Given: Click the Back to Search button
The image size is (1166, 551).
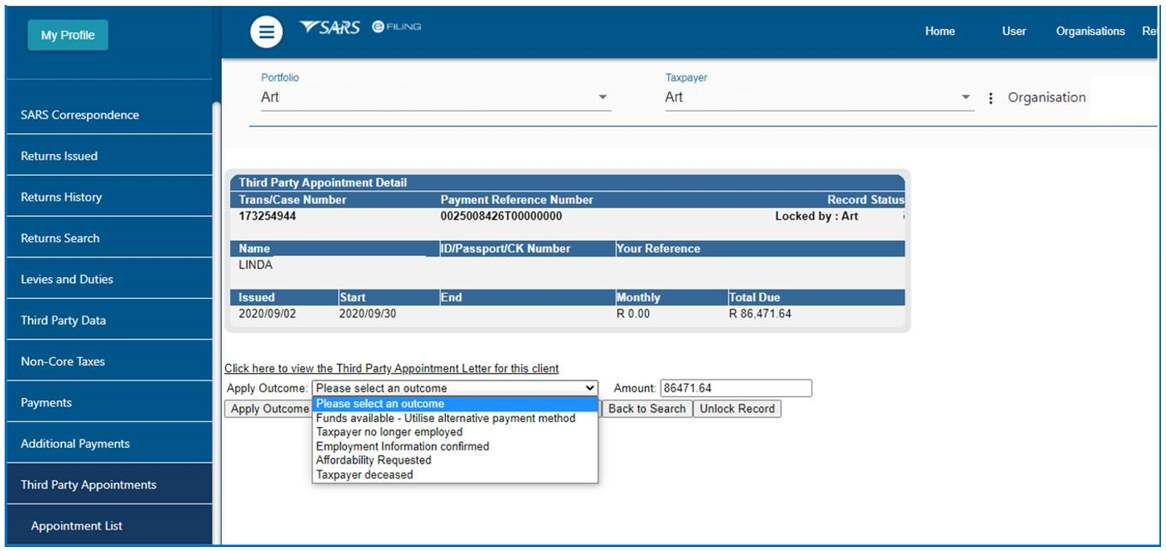Looking at the screenshot, I should click(647, 409).
